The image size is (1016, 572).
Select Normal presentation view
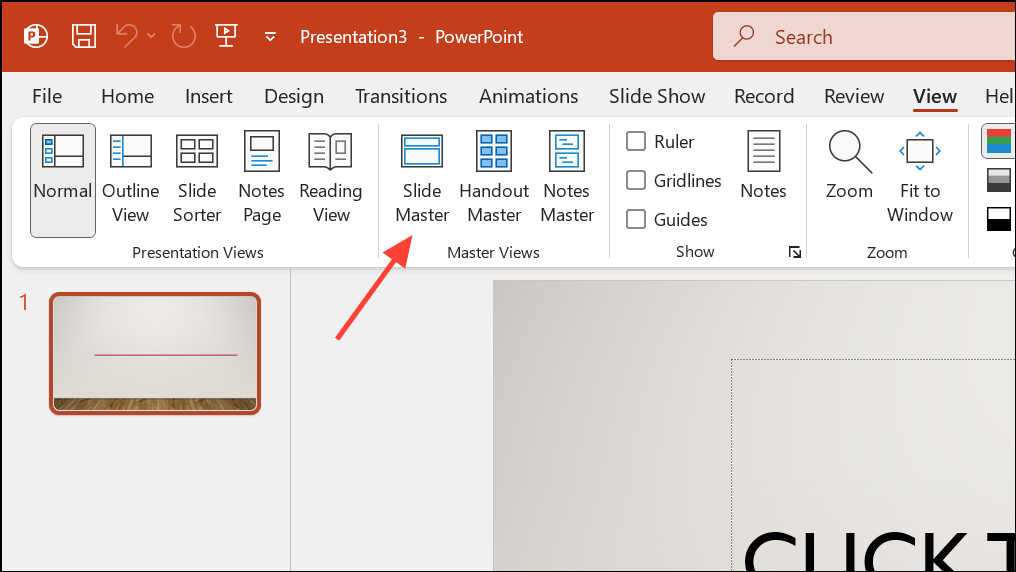(x=63, y=180)
